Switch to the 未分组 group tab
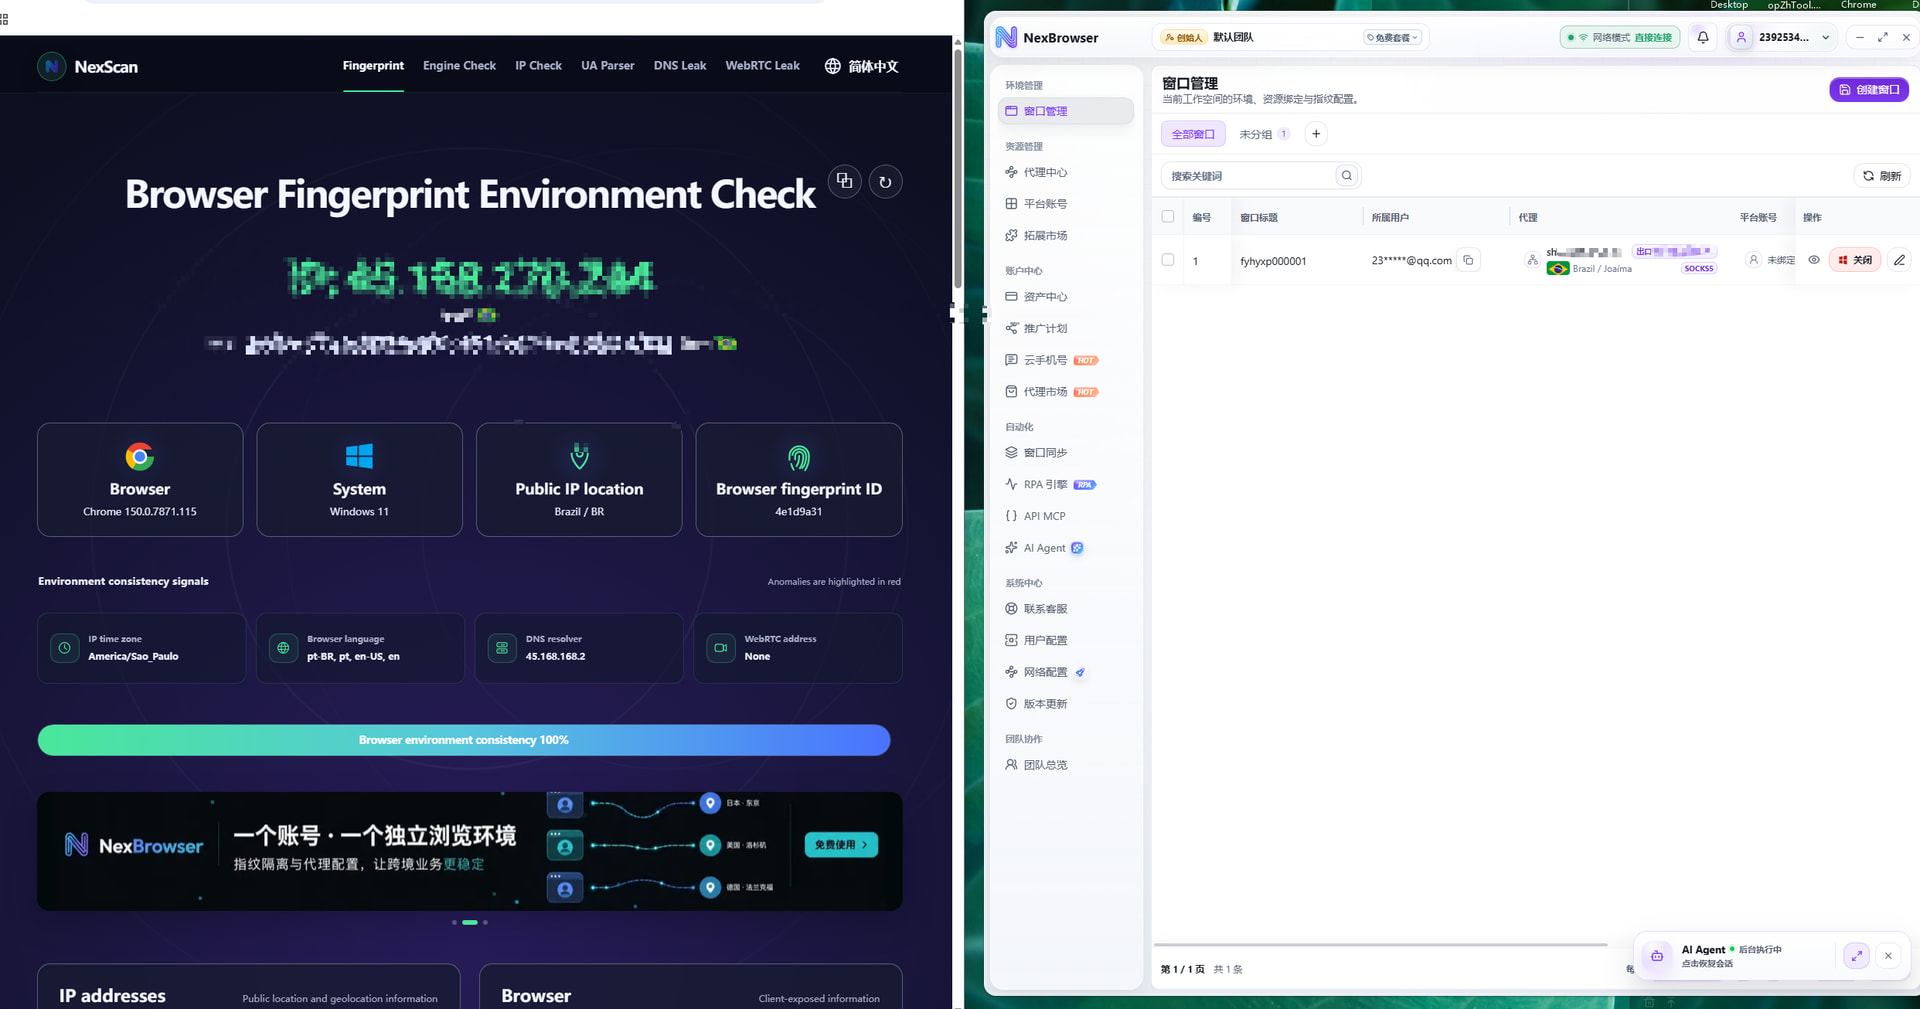Viewport: 1920px width, 1009px height. coord(1264,134)
